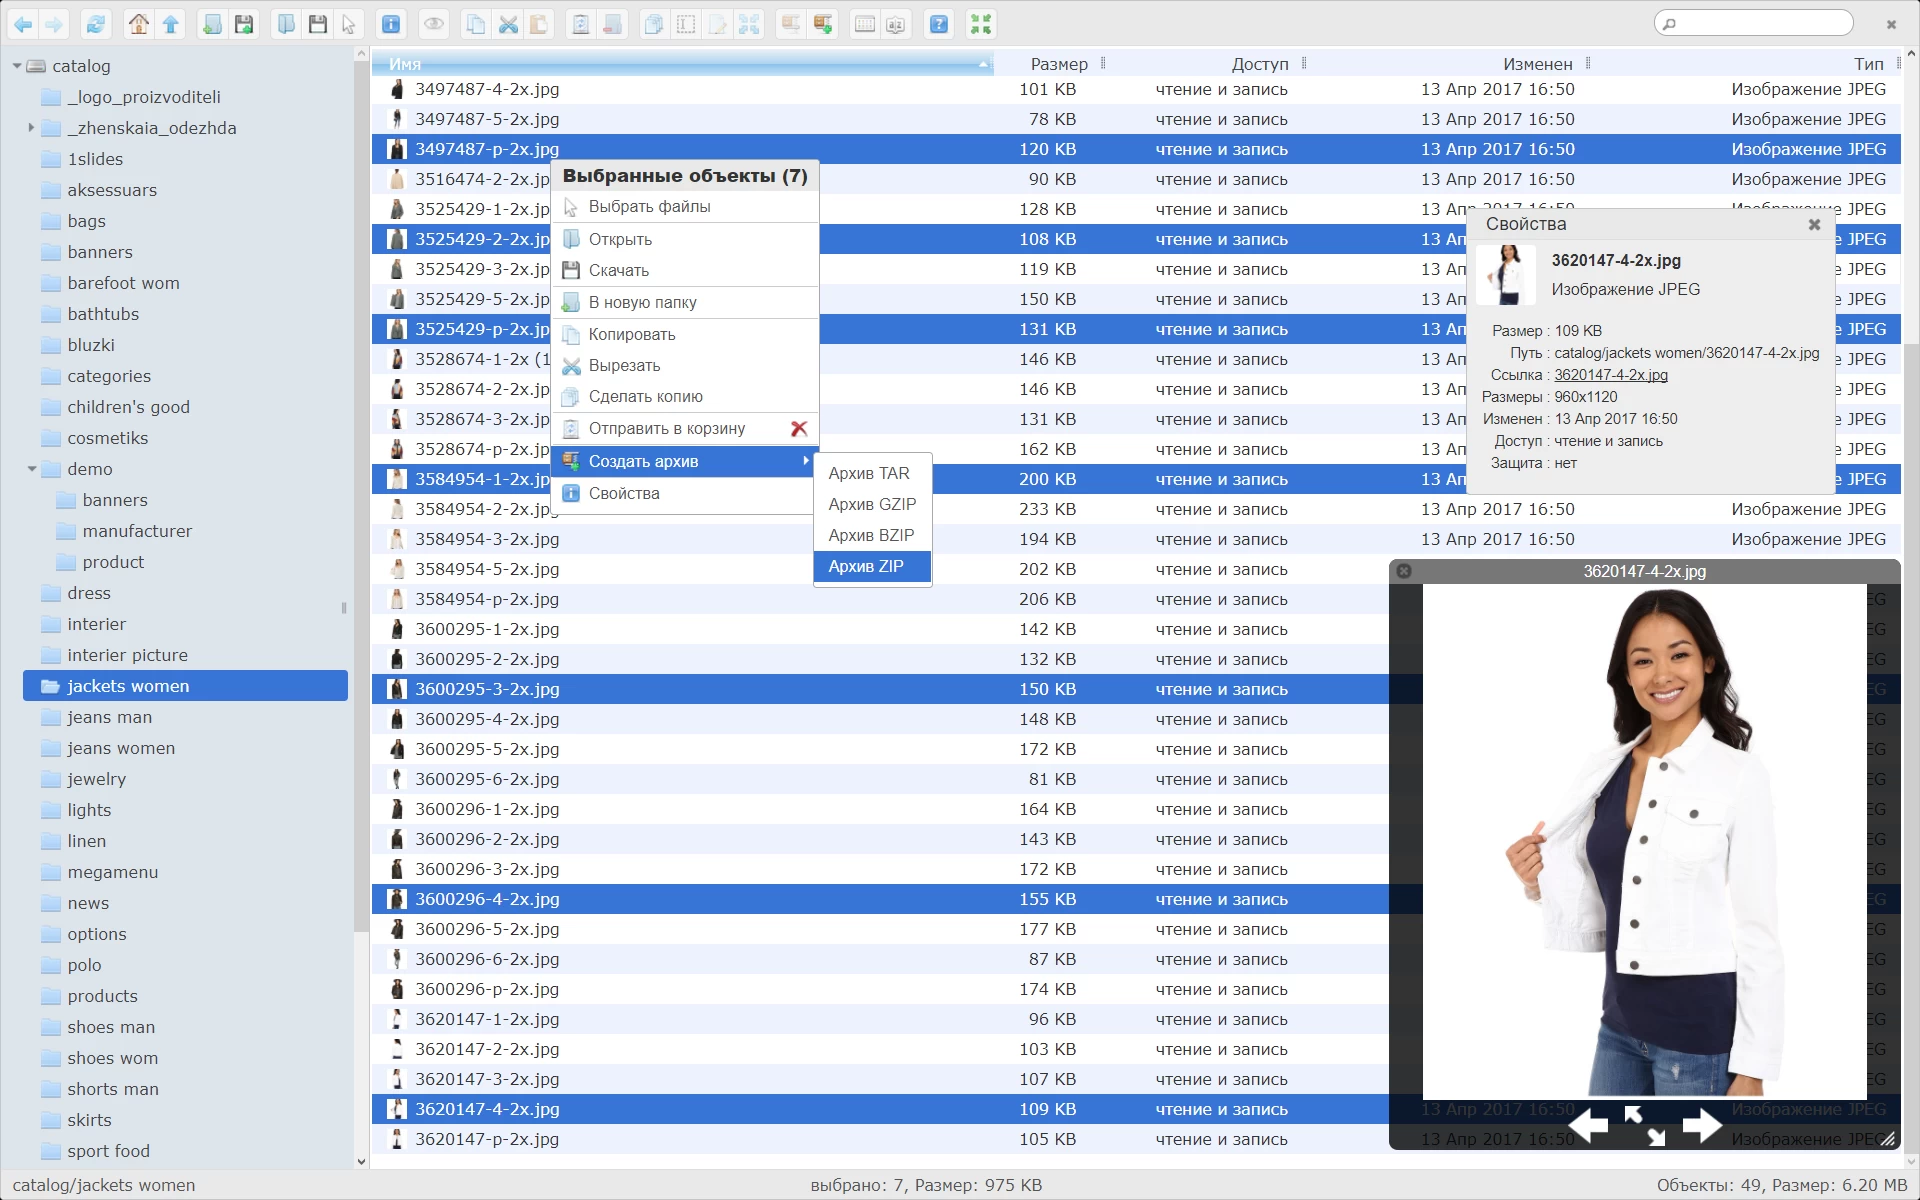Viewport: 1920px width, 1200px height.
Task: Click the resize image icon in the toolbar
Action: click(x=749, y=24)
